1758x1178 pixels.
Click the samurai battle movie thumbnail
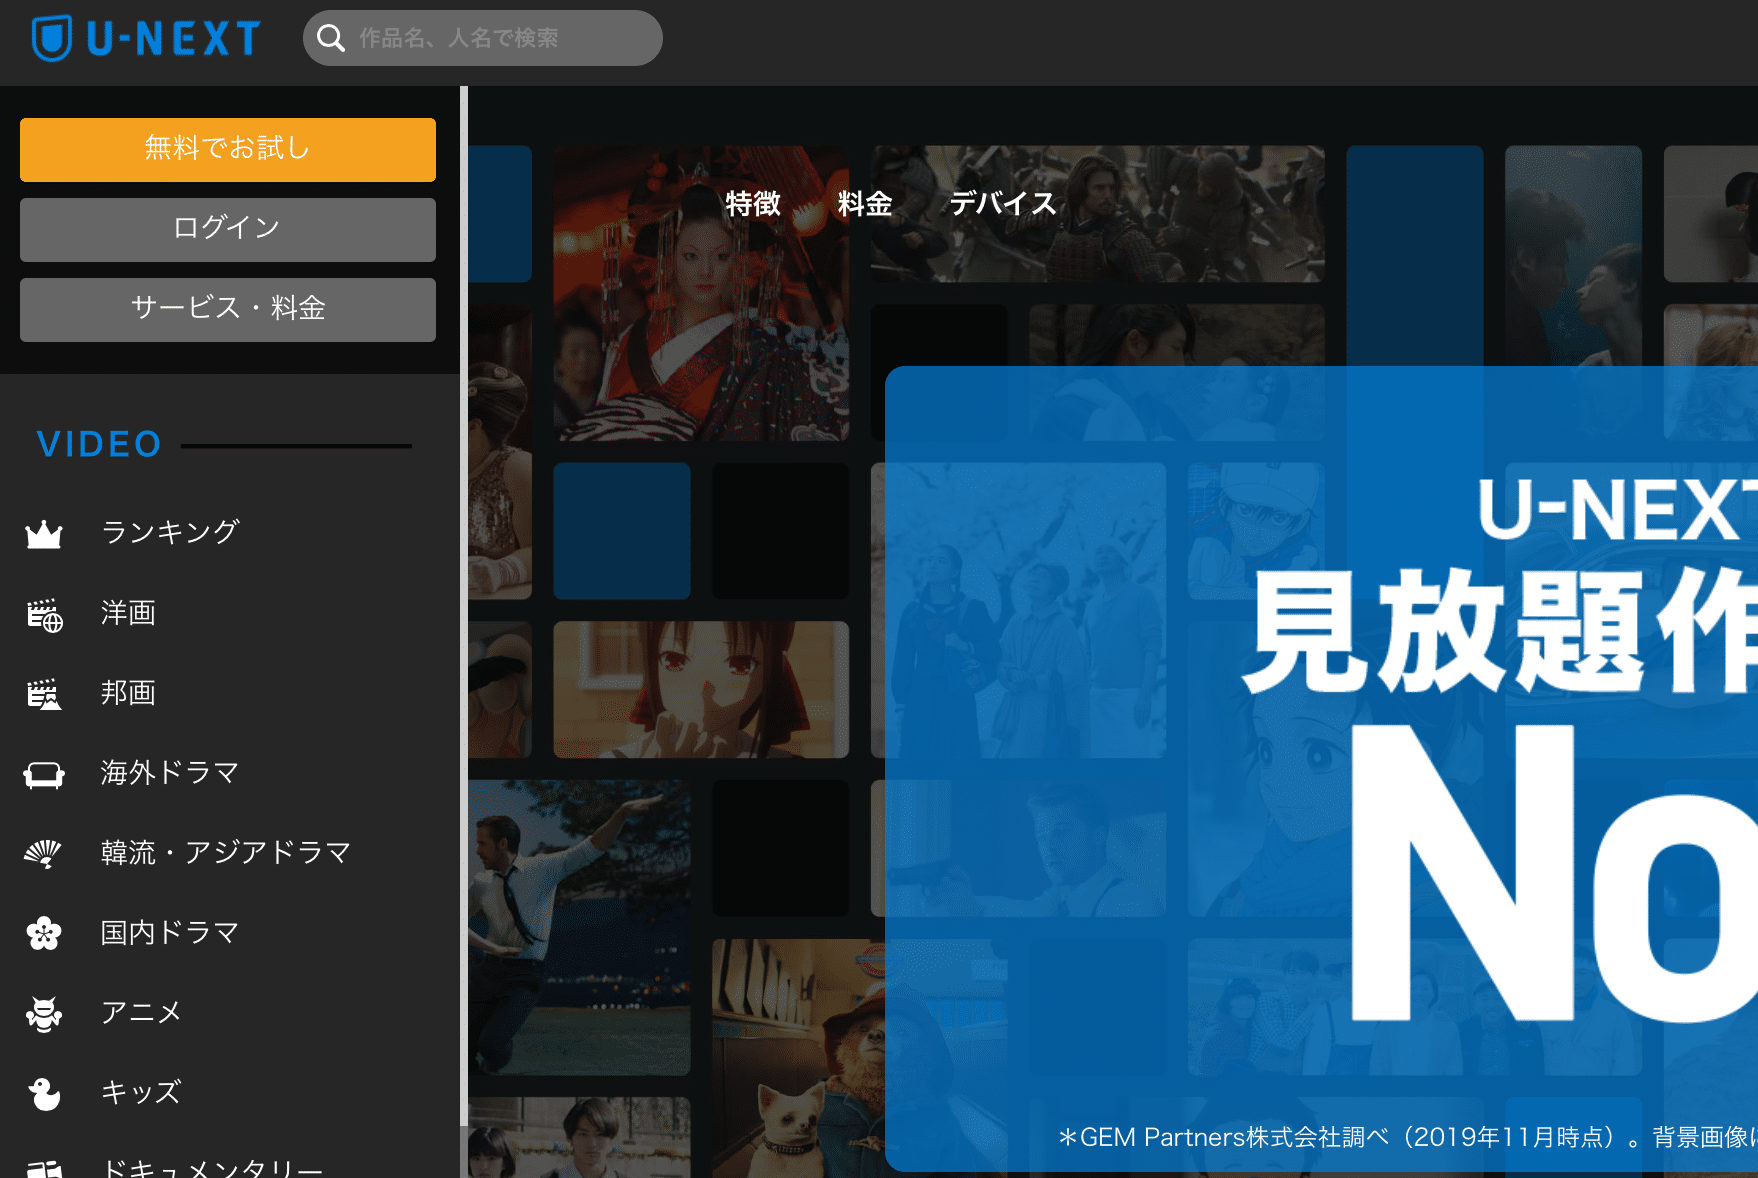[x=1097, y=214]
